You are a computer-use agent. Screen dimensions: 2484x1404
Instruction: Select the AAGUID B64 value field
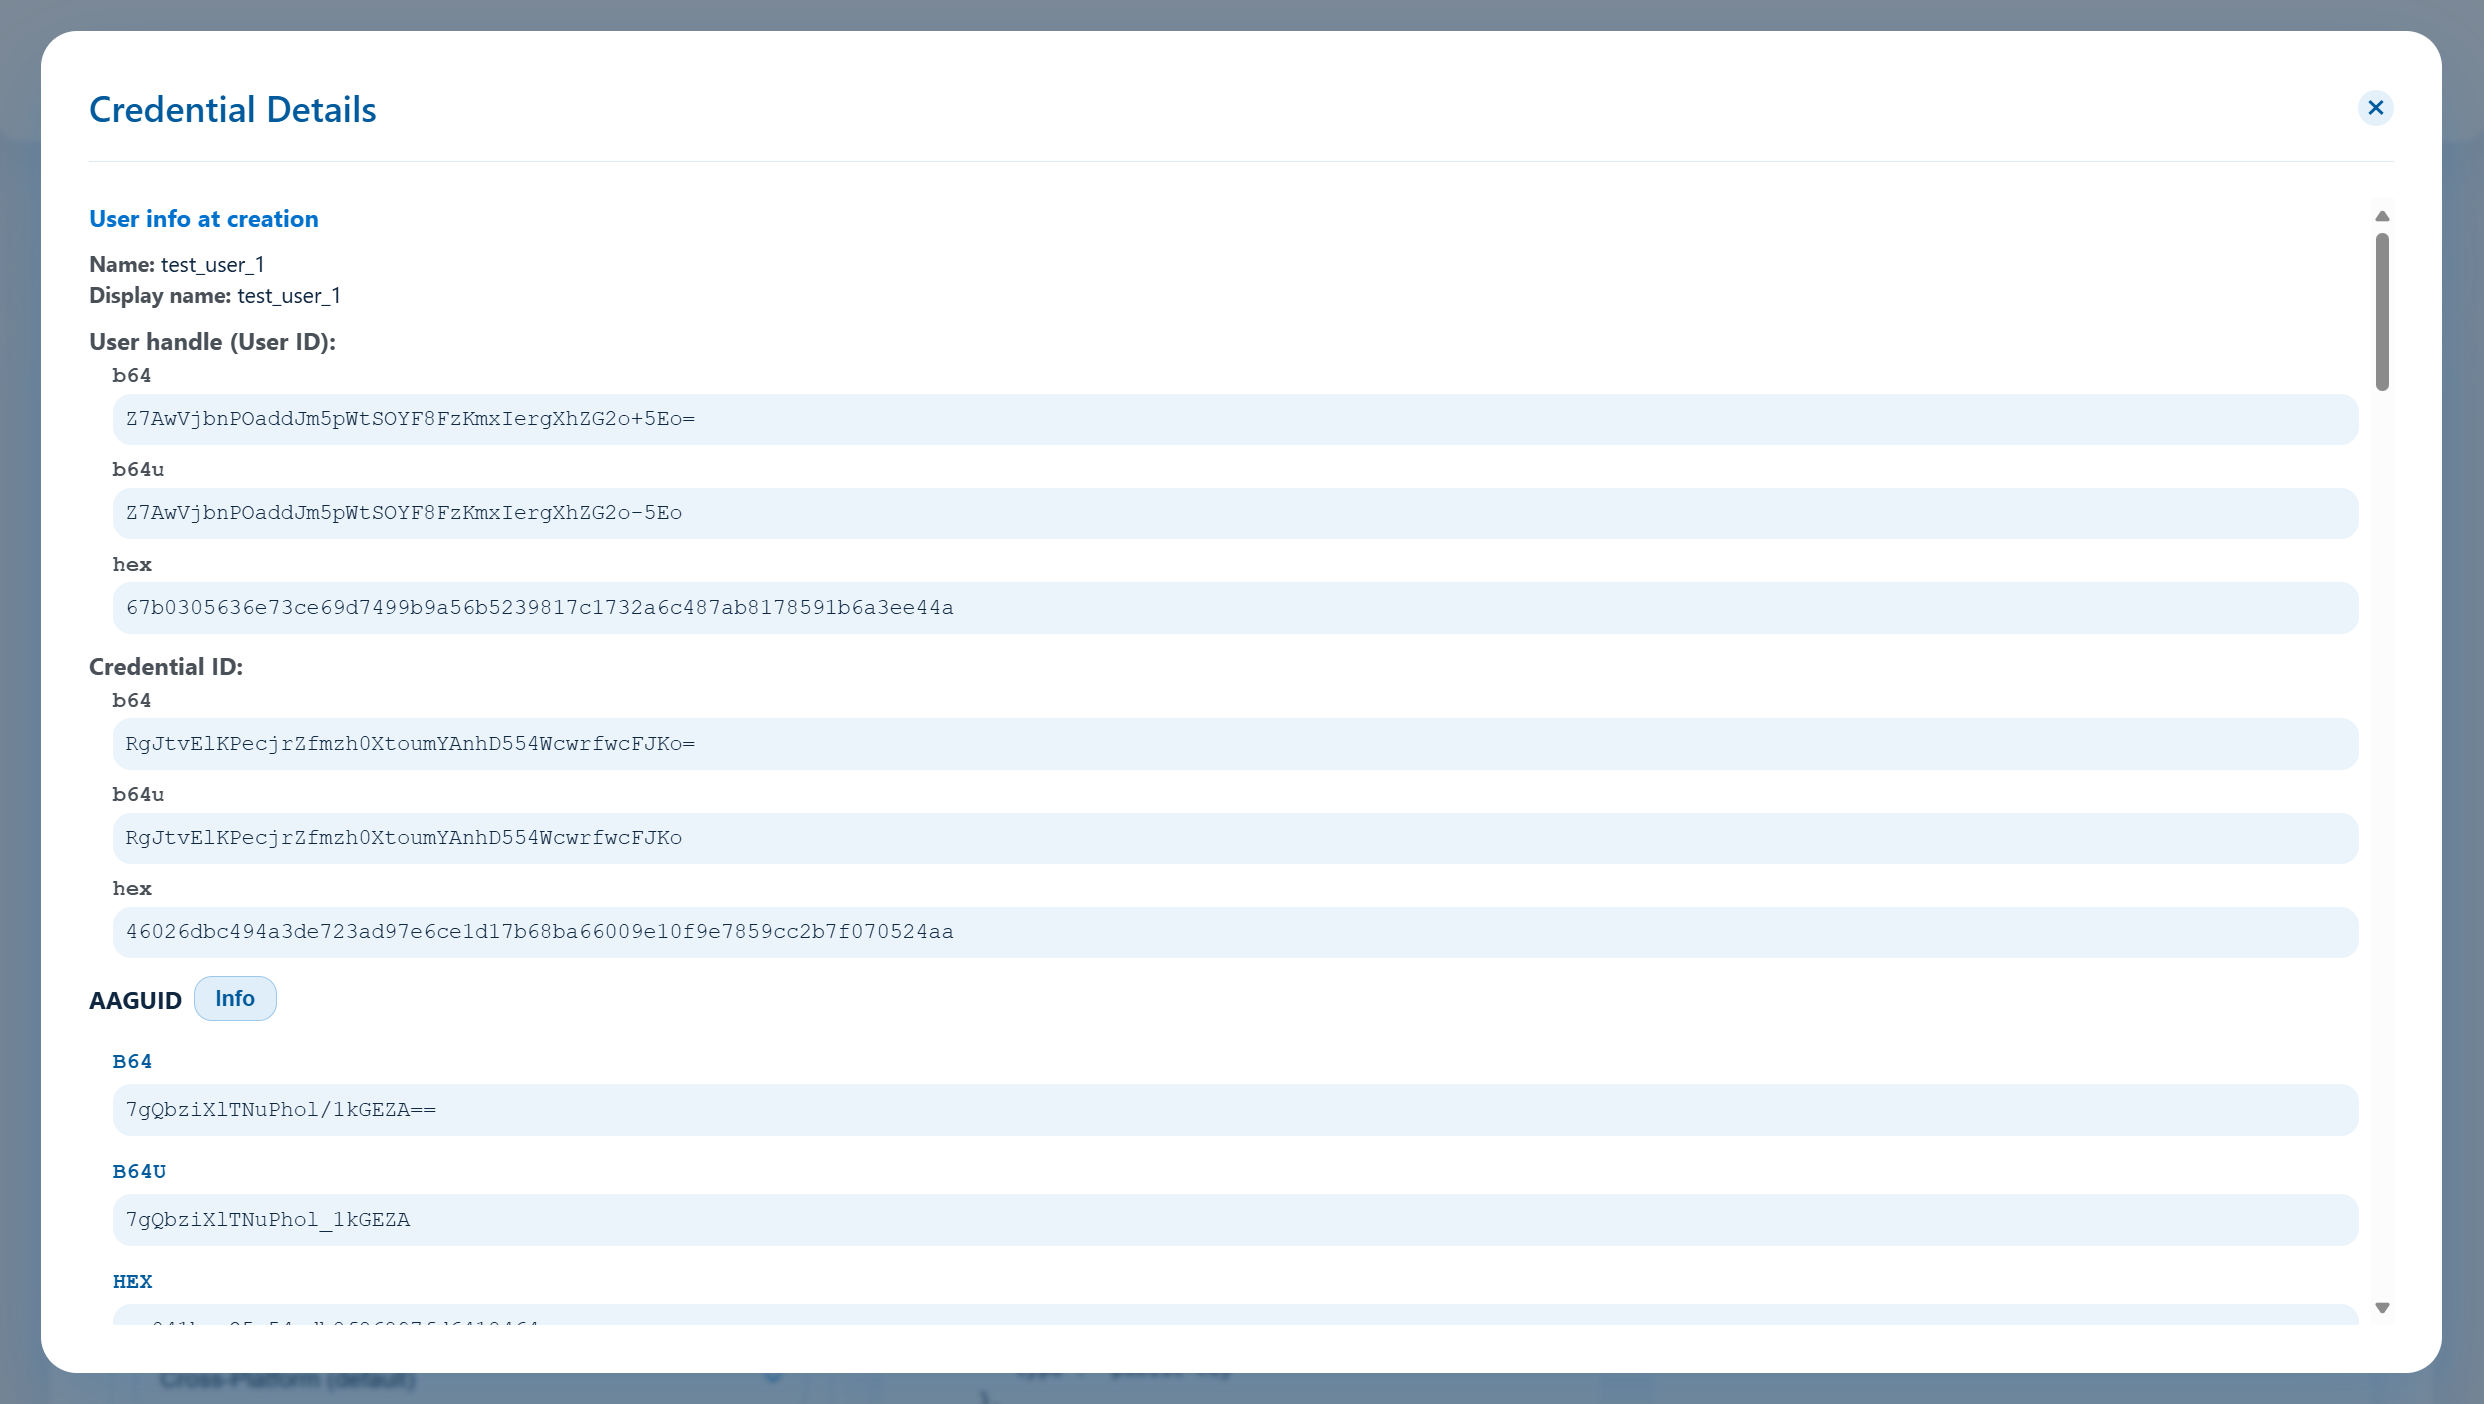pos(1235,1110)
